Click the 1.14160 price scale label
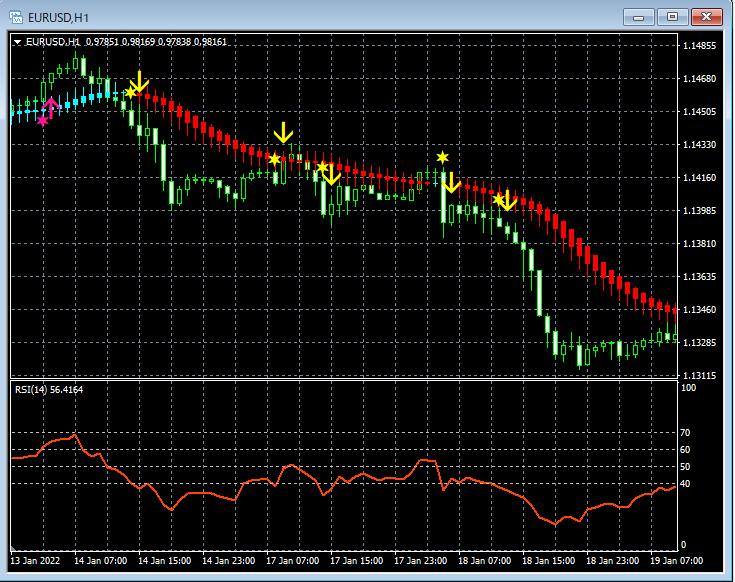Image resolution: width=735 pixels, height=582 pixels. tap(699, 178)
